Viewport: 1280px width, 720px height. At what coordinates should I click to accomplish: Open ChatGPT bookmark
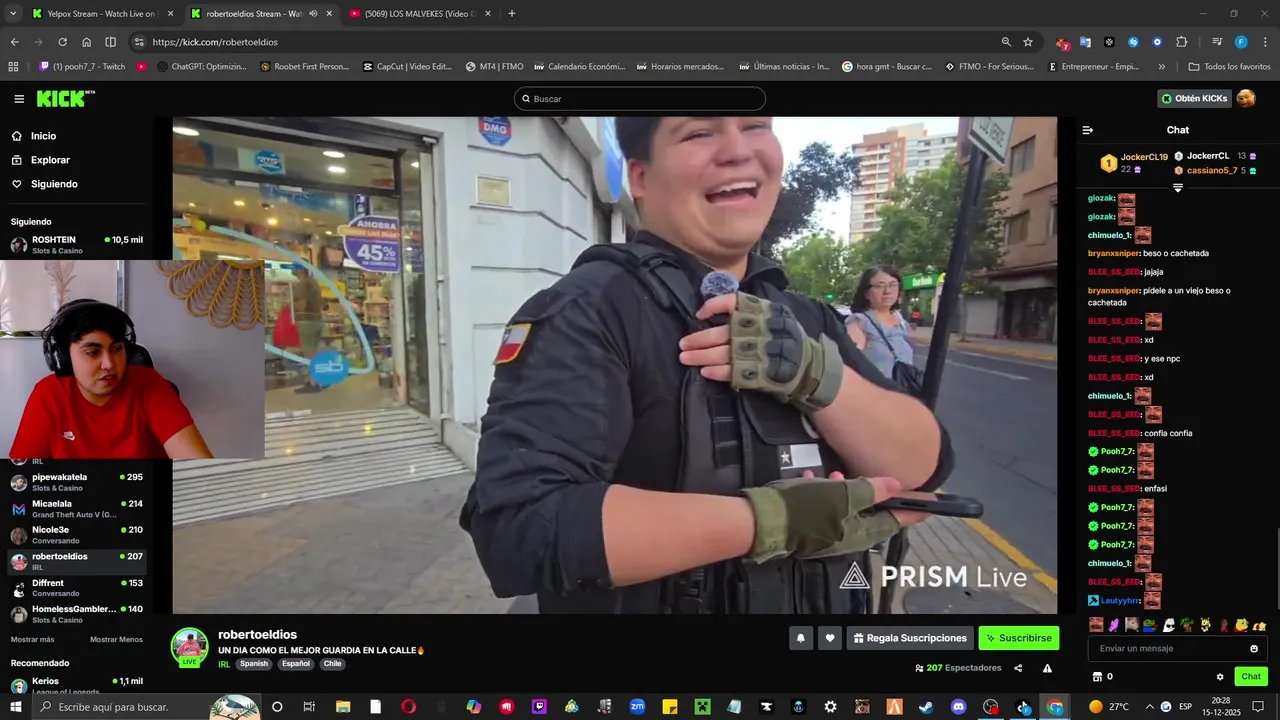click(201, 67)
